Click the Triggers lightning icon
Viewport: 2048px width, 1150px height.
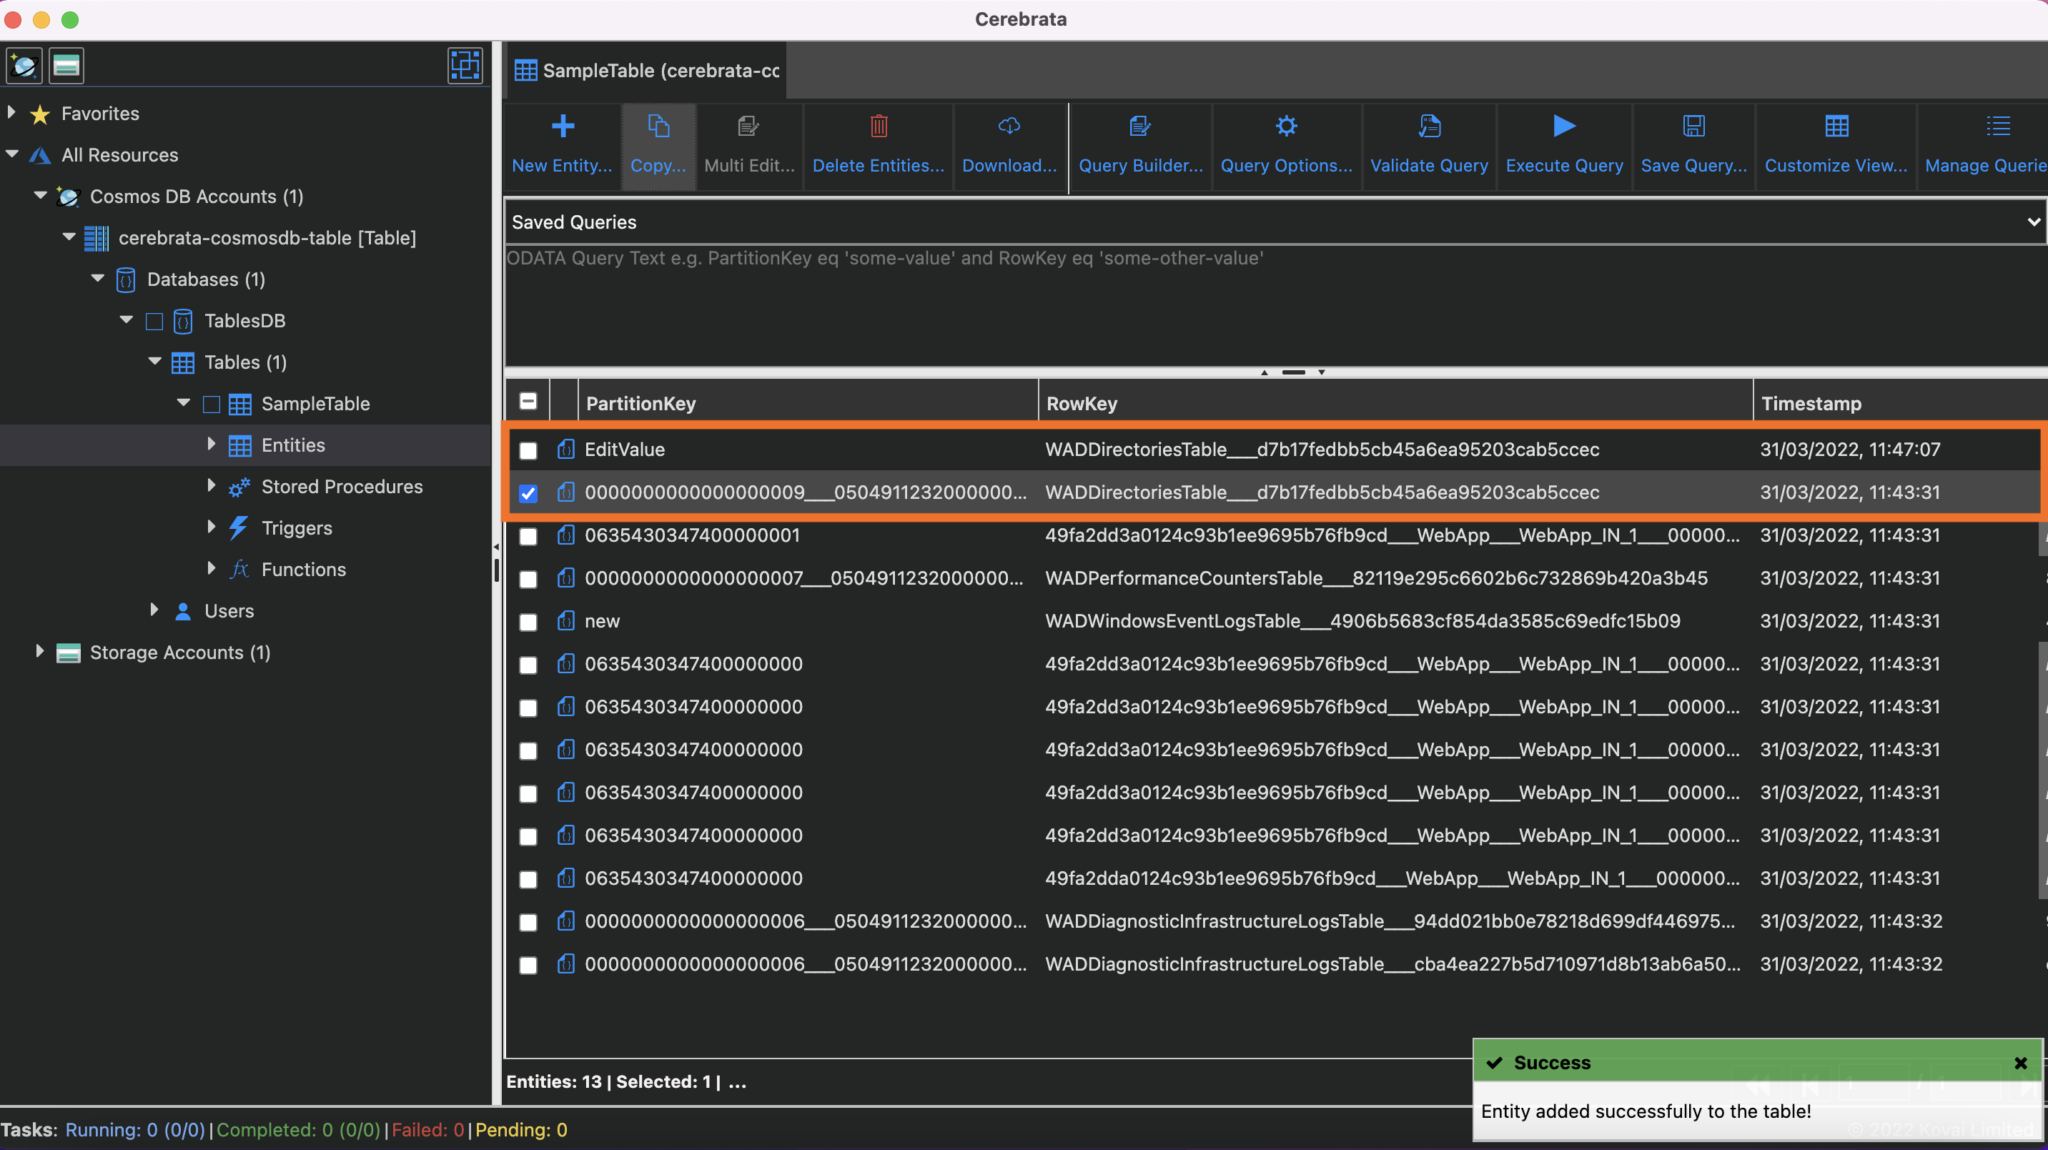[x=239, y=528]
